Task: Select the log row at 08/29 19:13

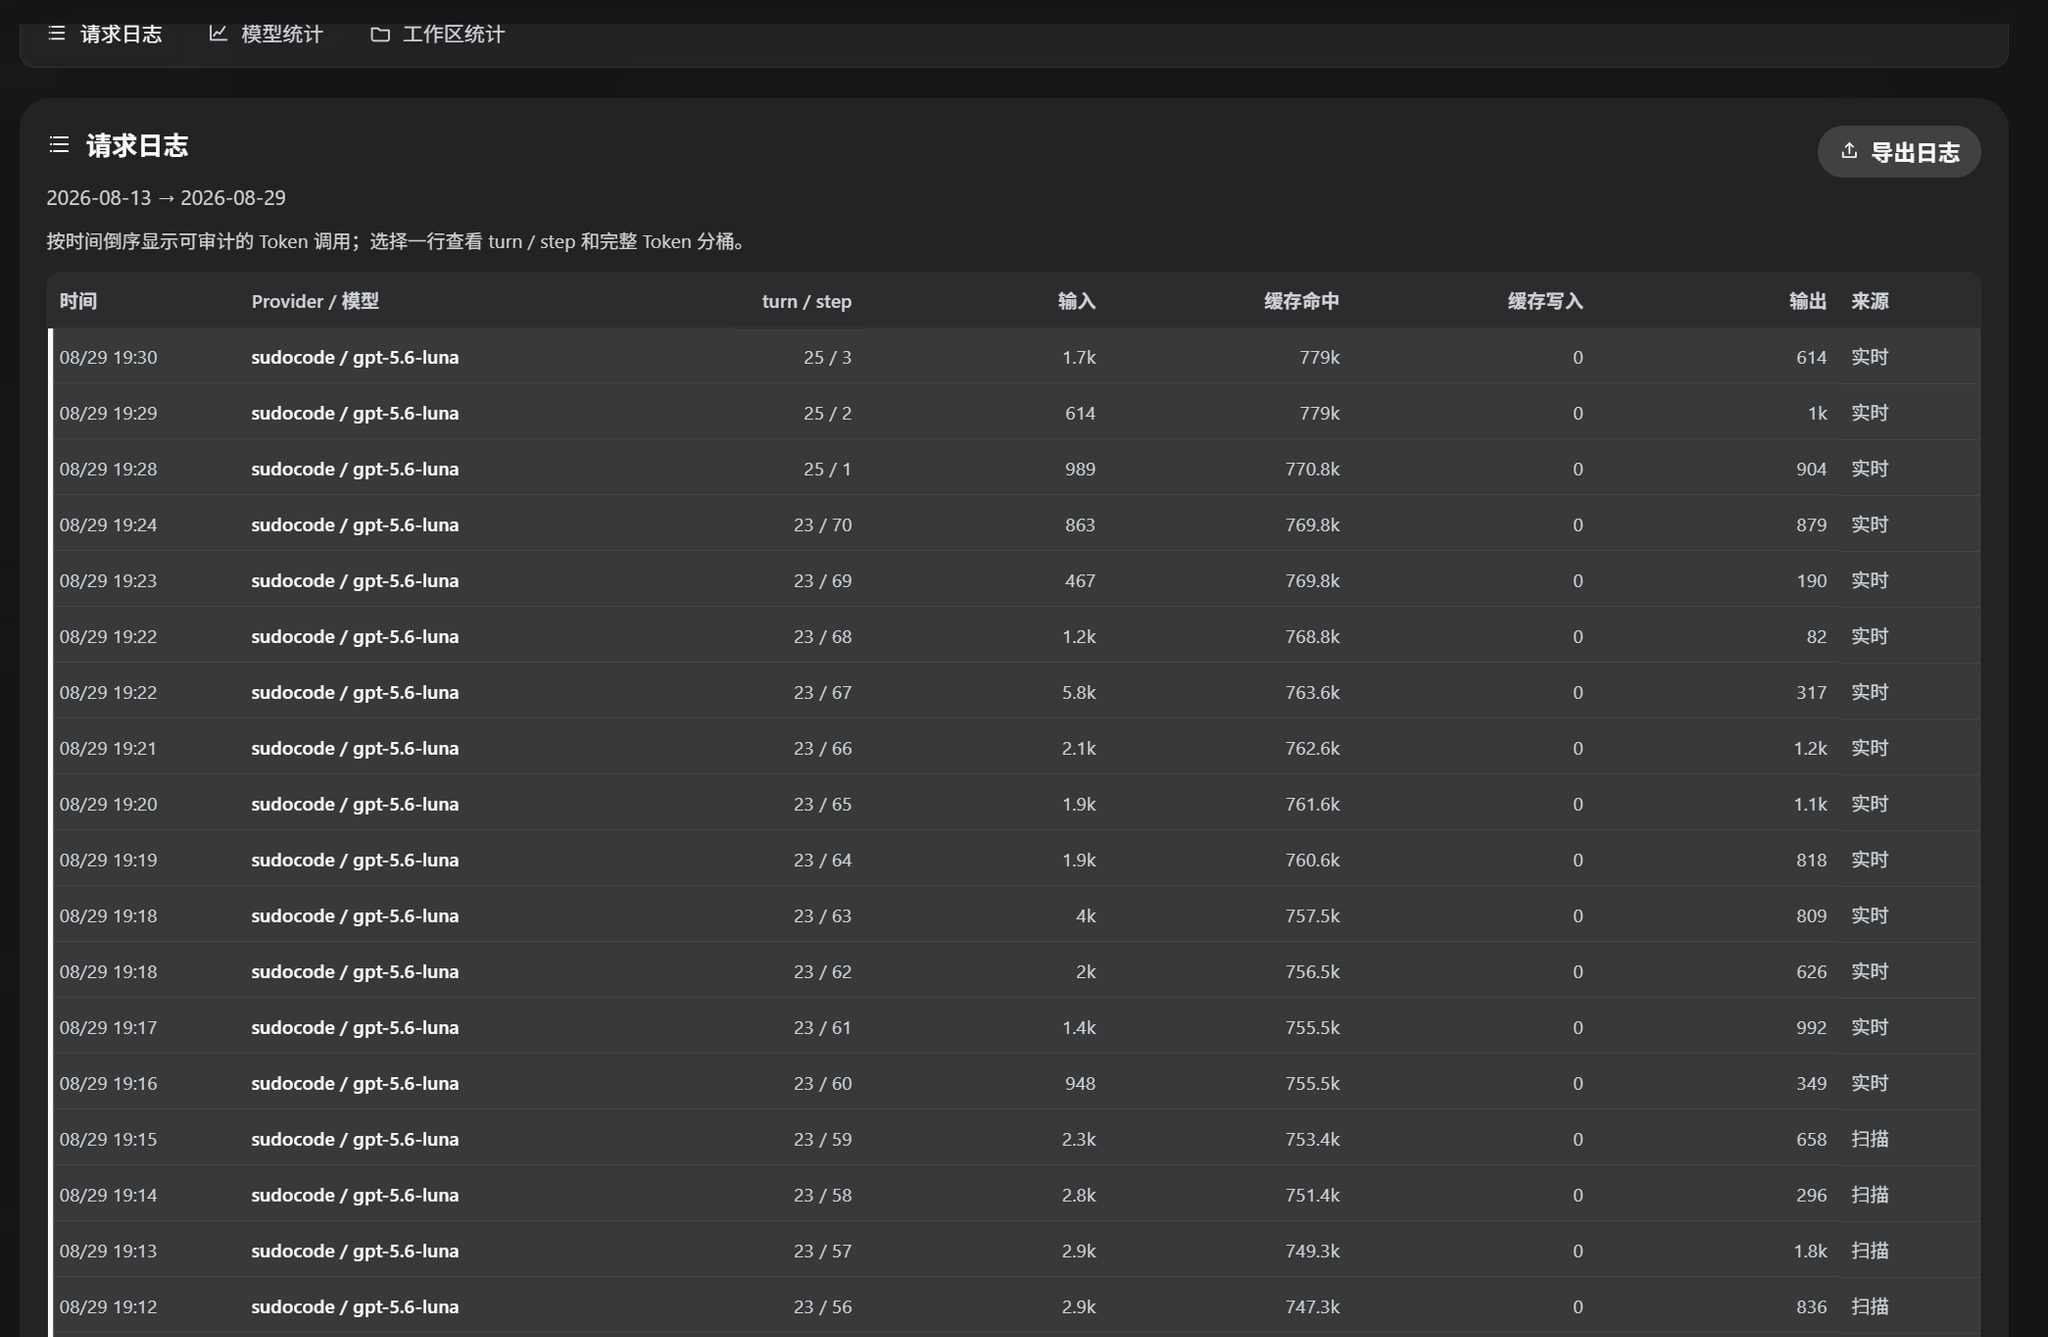Action: tap(1014, 1251)
